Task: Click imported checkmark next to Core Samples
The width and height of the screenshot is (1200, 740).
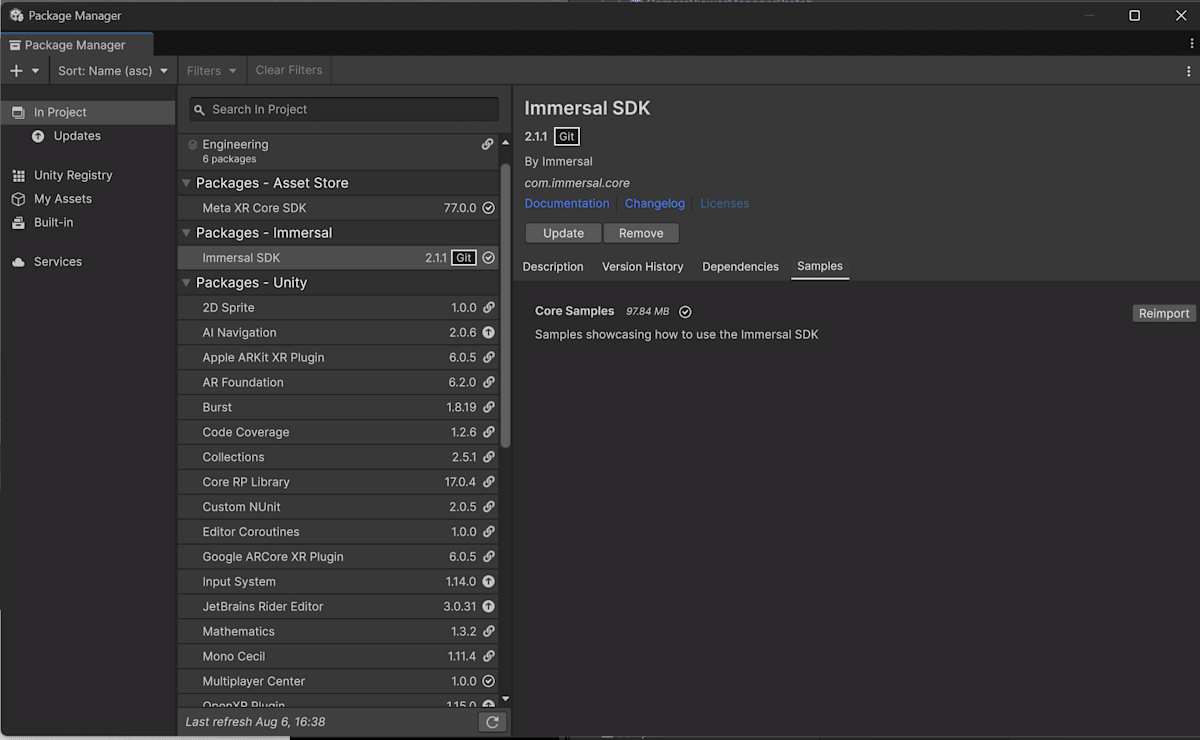Action: (685, 312)
